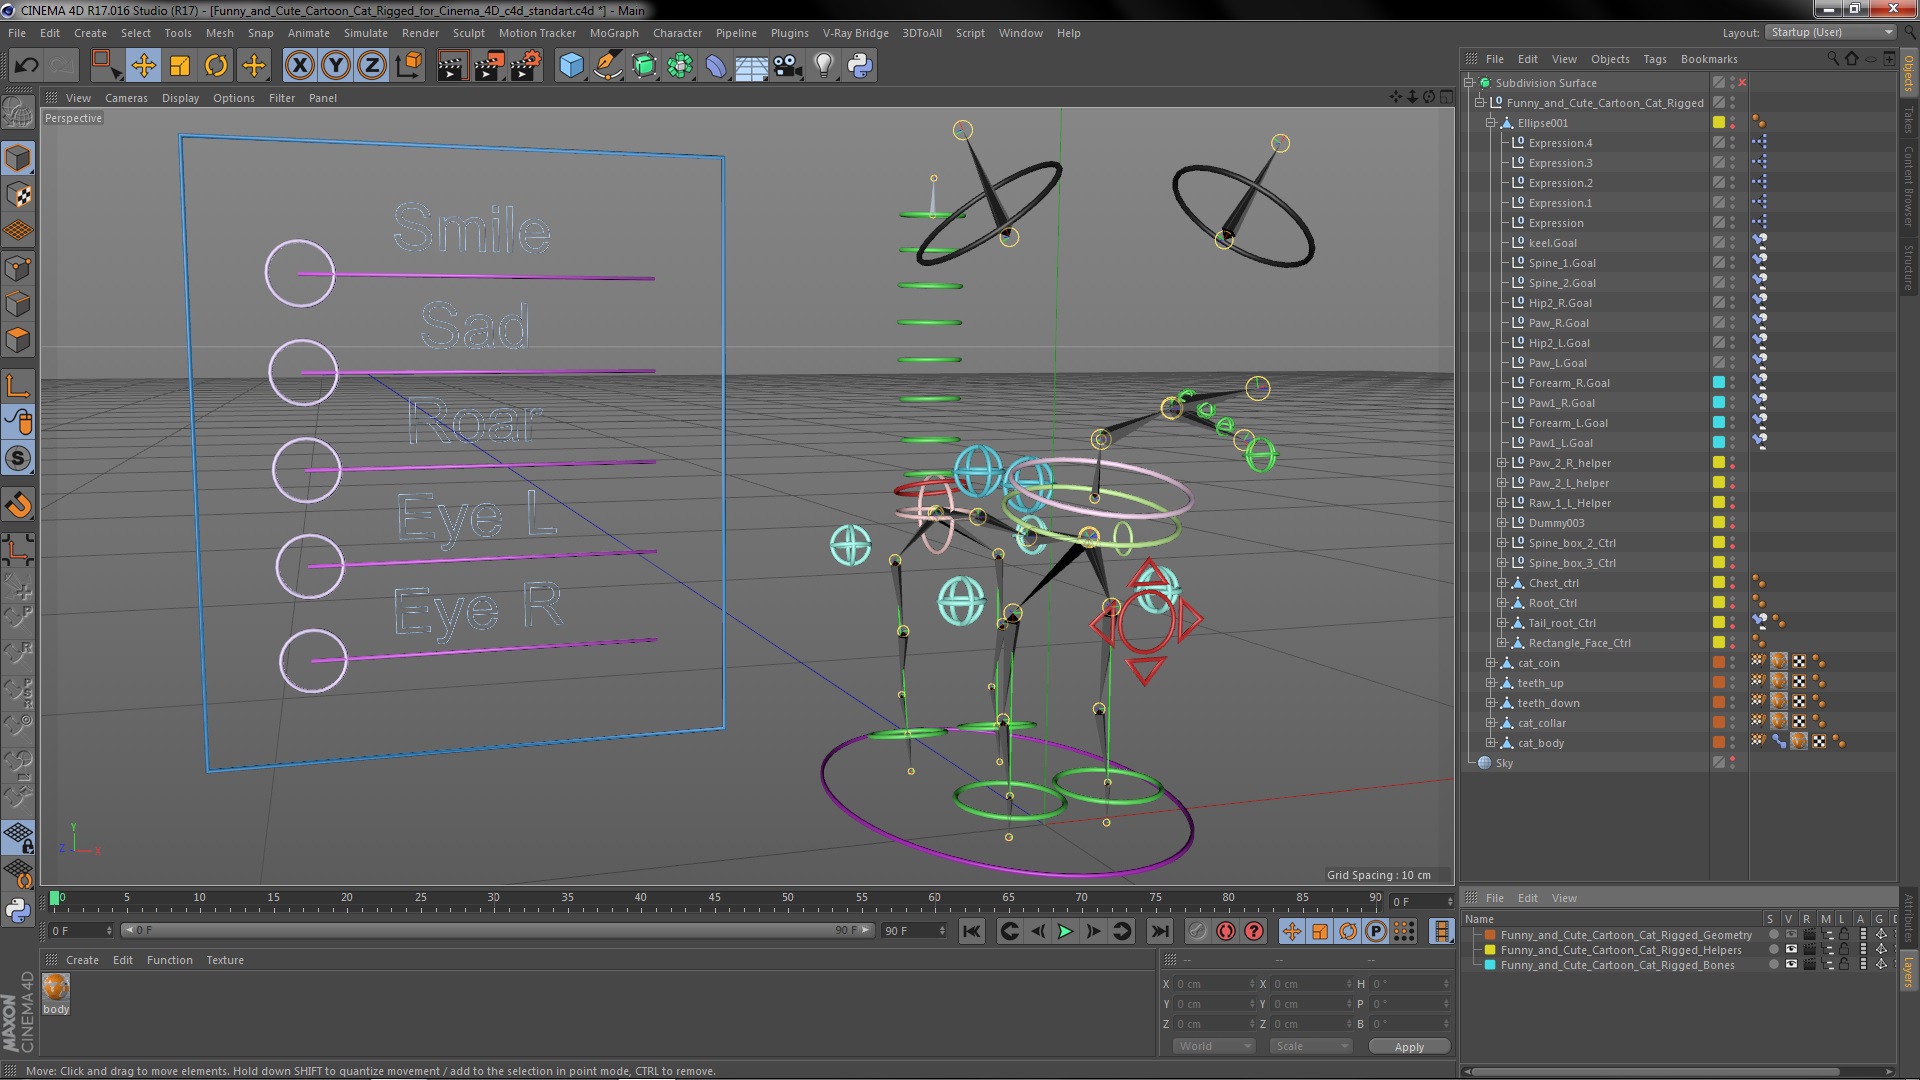Open the World coordinate dropdown
The width and height of the screenshot is (1920, 1080).
pyautogui.click(x=1213, y=1046)
